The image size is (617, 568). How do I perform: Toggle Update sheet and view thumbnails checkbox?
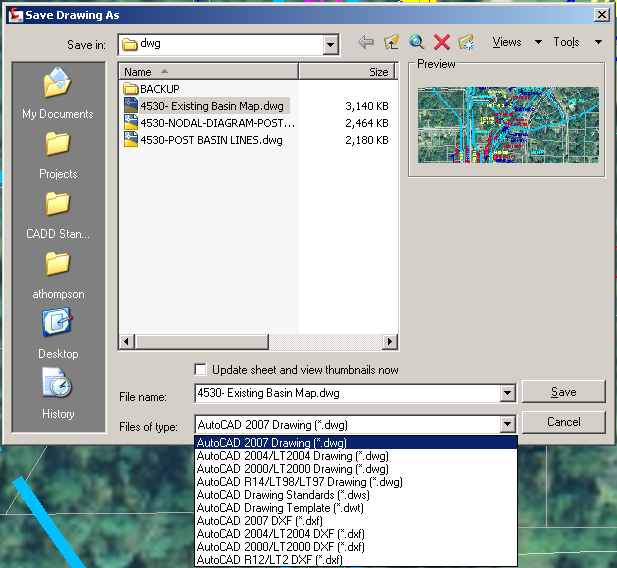pyautogui.click(x=200, y=370)
